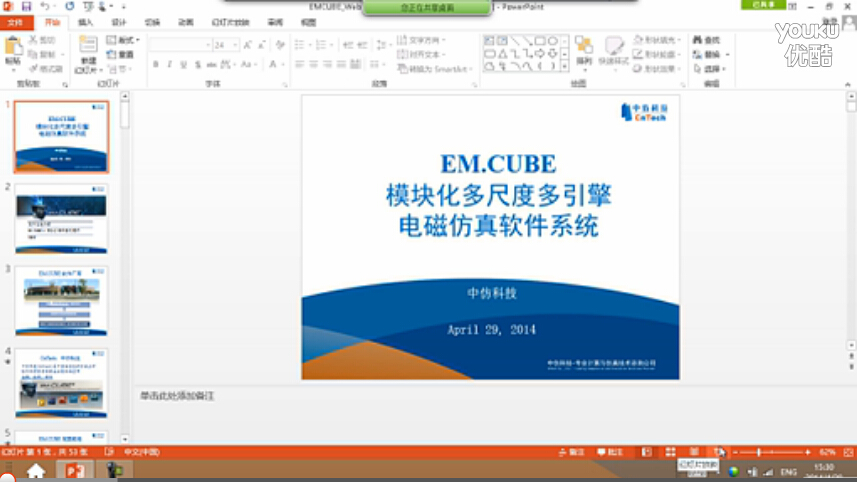
Task: Click the Reading view icon in status bar
Action: pos(694,452)
